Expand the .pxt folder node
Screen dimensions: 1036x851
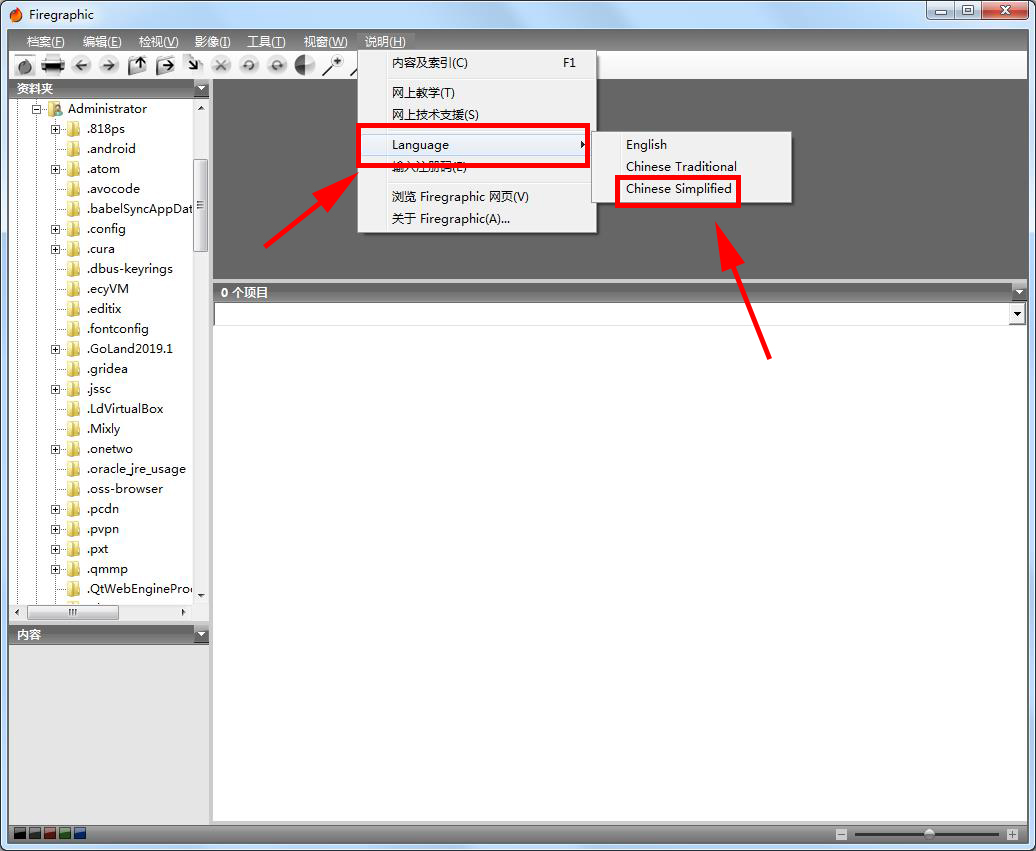click(x=56, y=549)
